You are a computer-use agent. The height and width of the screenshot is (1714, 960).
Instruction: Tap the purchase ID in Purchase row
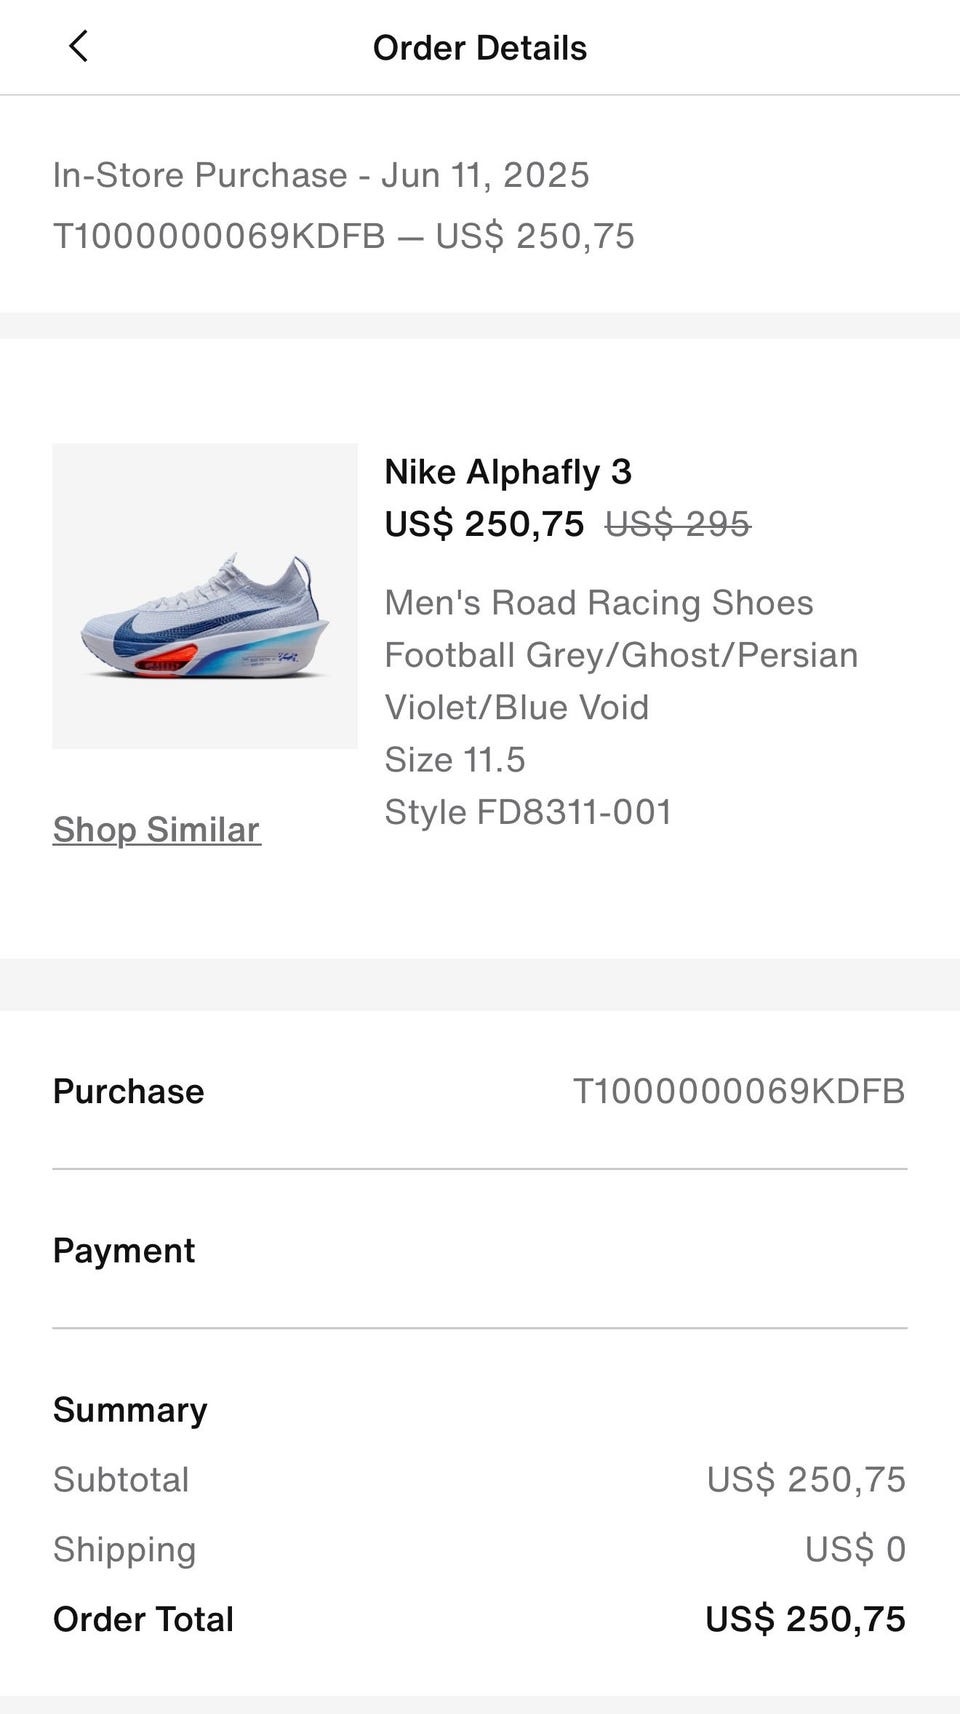(738, 1091)
